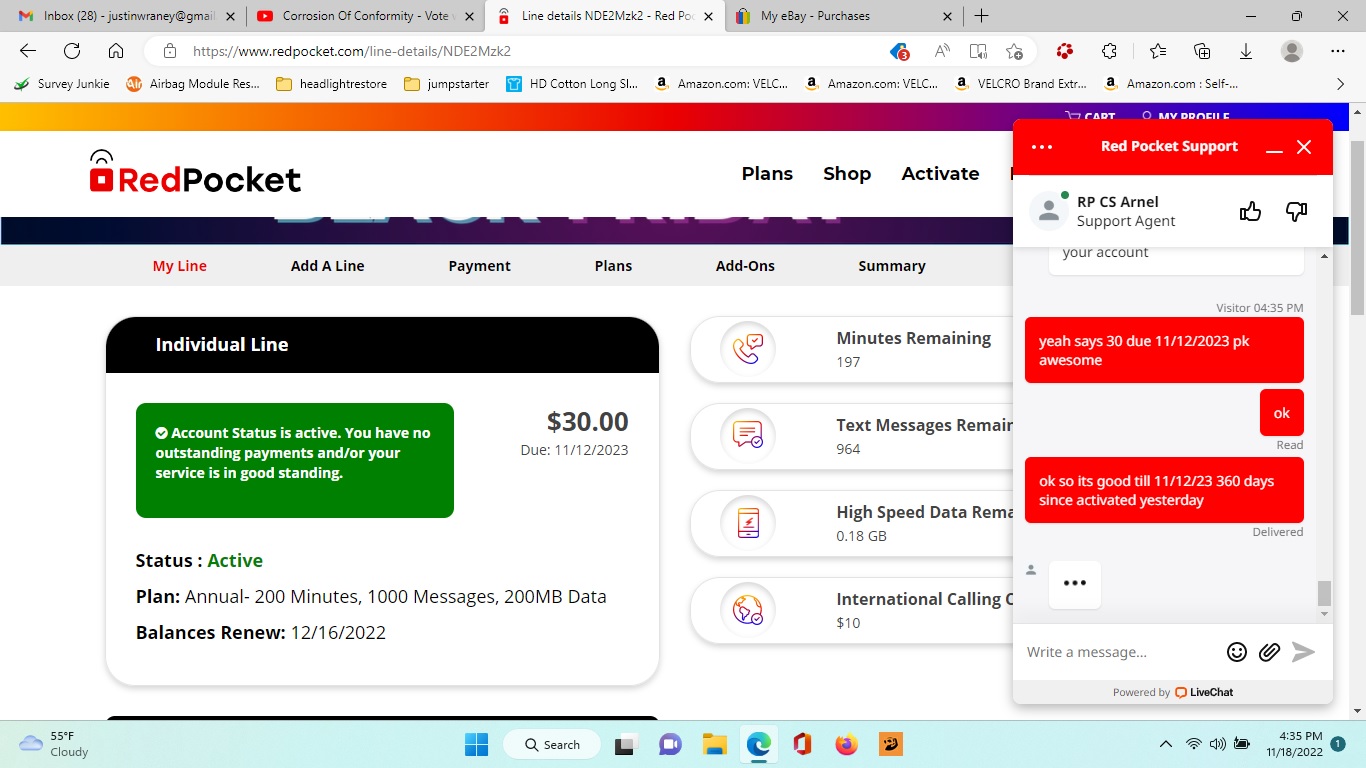
Task: Follow the LiveChat link in the chat footer
Action: [x=1204, y=692]
